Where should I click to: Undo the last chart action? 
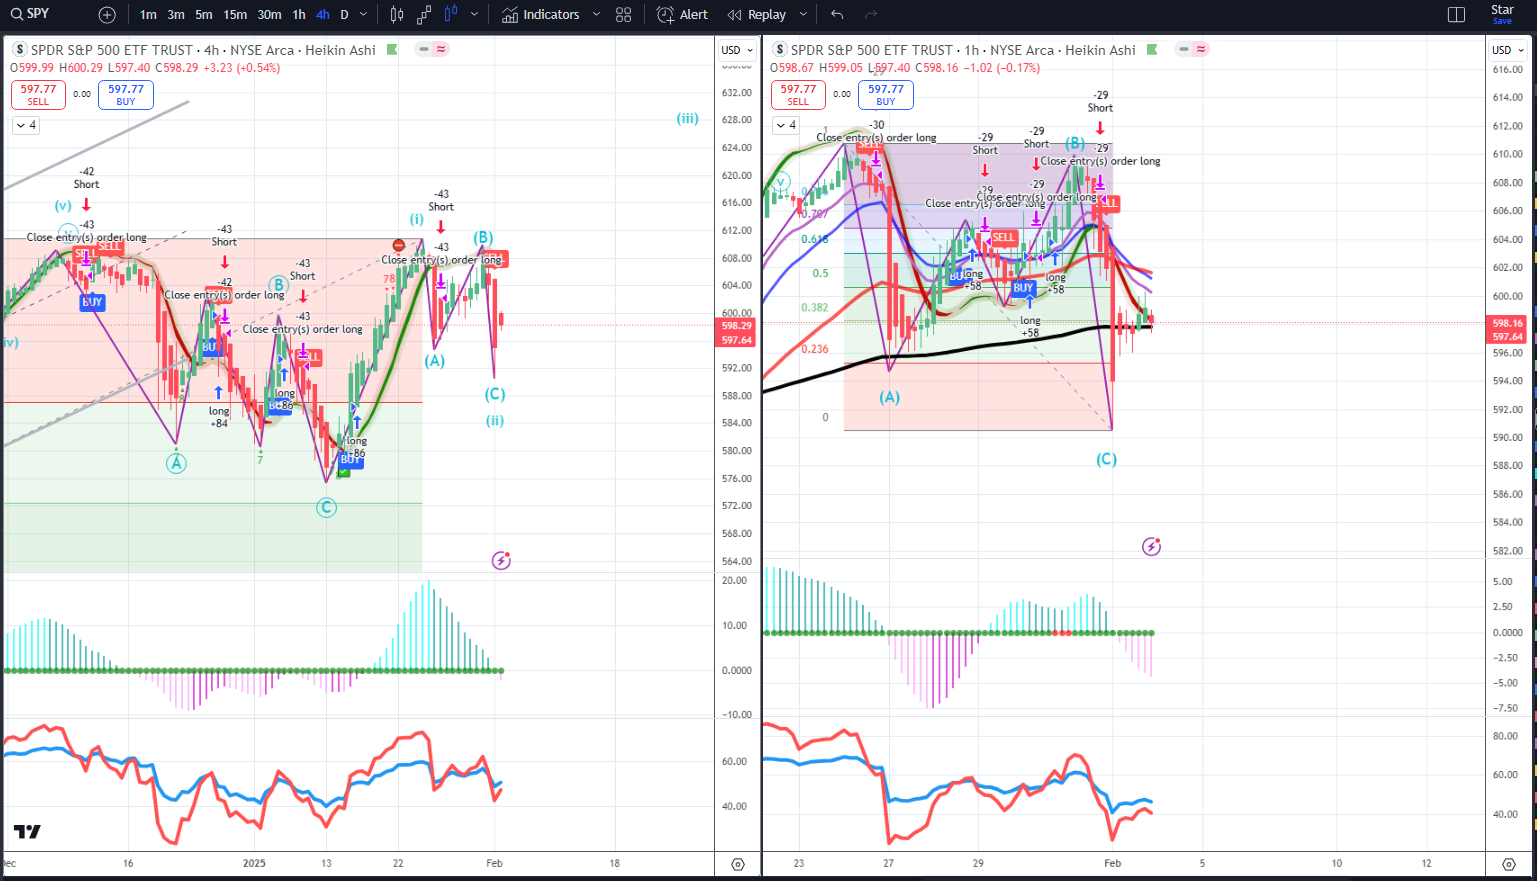(x=837, y=15)
